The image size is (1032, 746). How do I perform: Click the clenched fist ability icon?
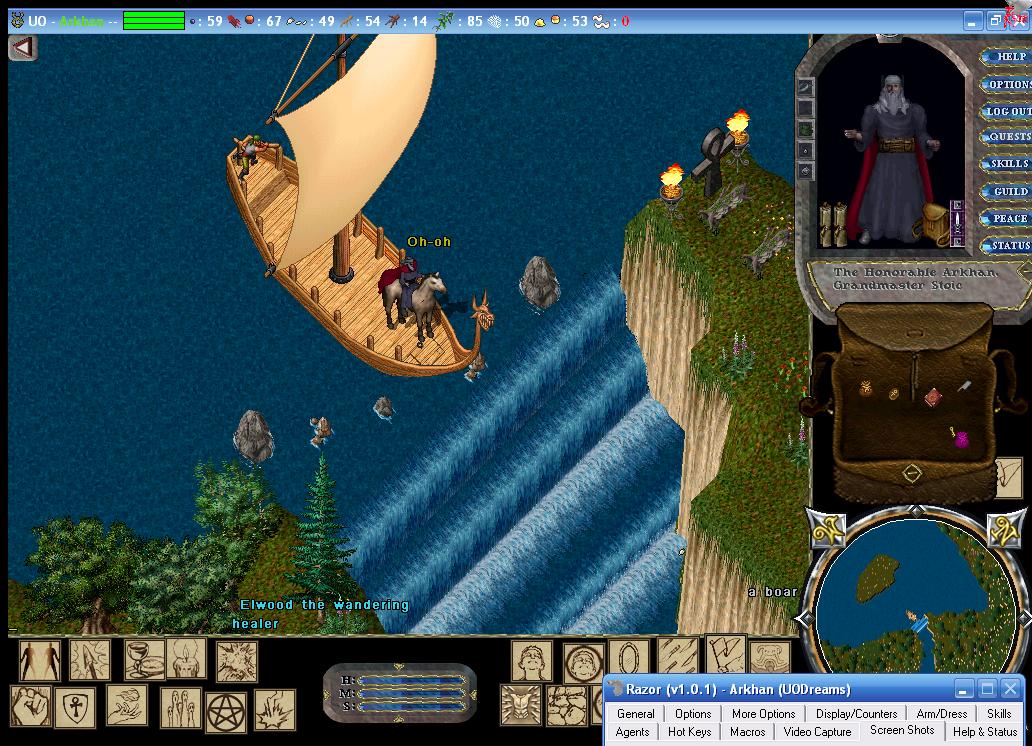30,705
